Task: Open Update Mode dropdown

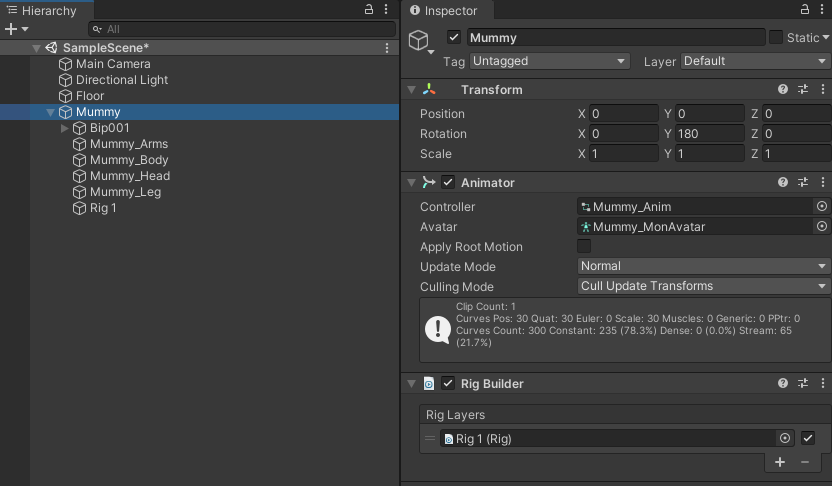Action: click(x=704, y=266)
